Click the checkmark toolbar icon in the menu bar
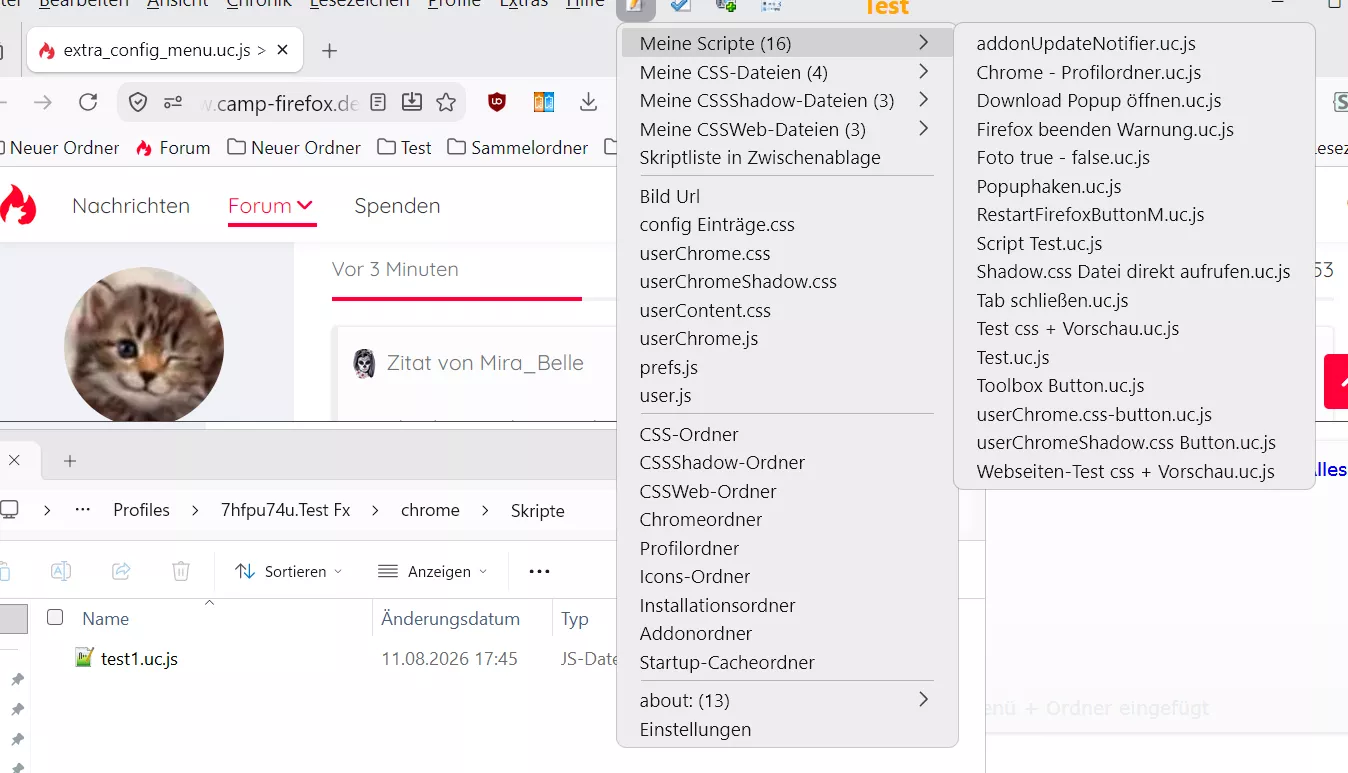 click(681, 7)
